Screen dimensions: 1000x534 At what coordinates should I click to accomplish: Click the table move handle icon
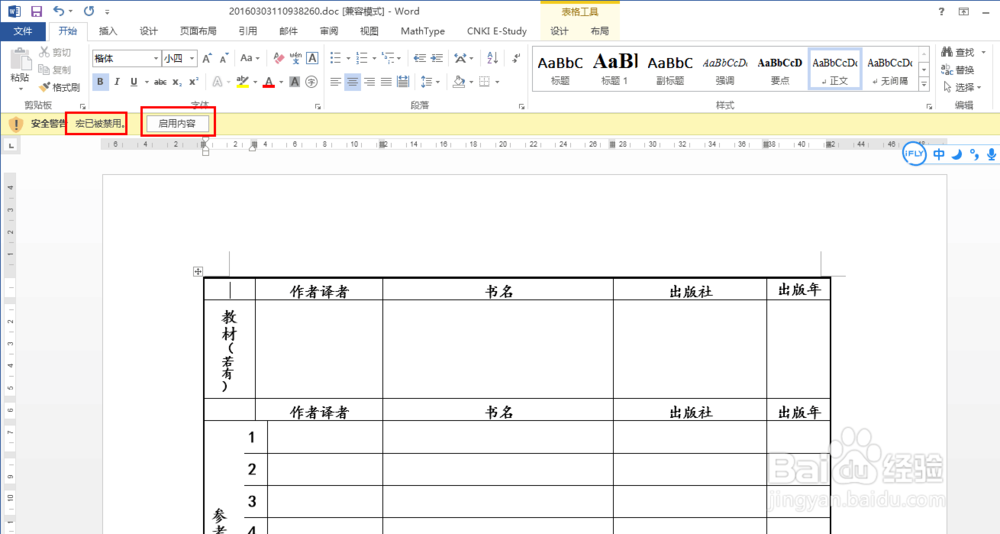pyautogui.click(x=198, y=271)
